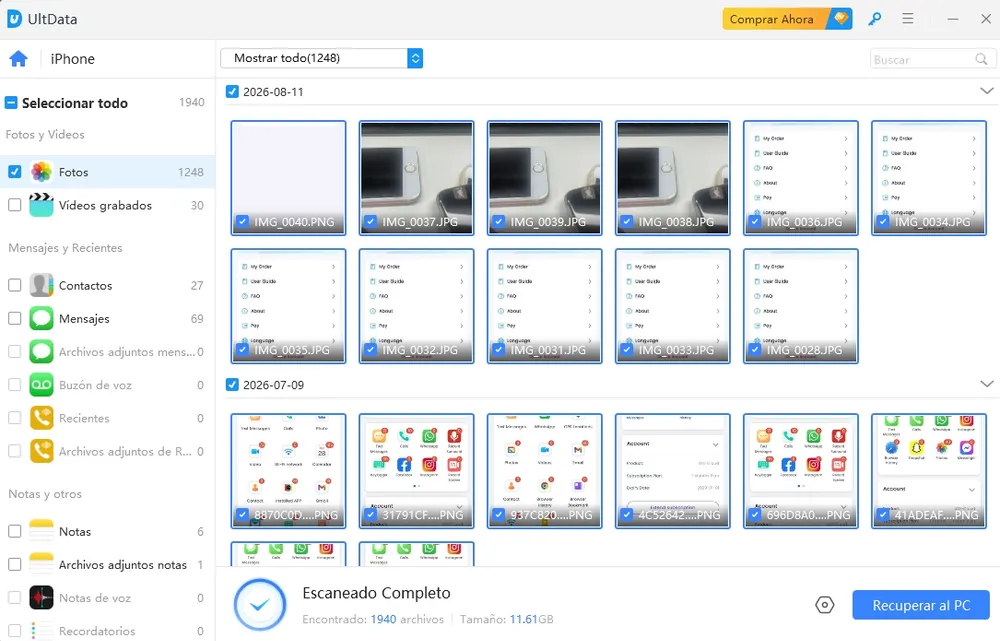Click the iPhone device label
The height and width of the screenshot is (641, 1000).
click(x=73, y=59)
